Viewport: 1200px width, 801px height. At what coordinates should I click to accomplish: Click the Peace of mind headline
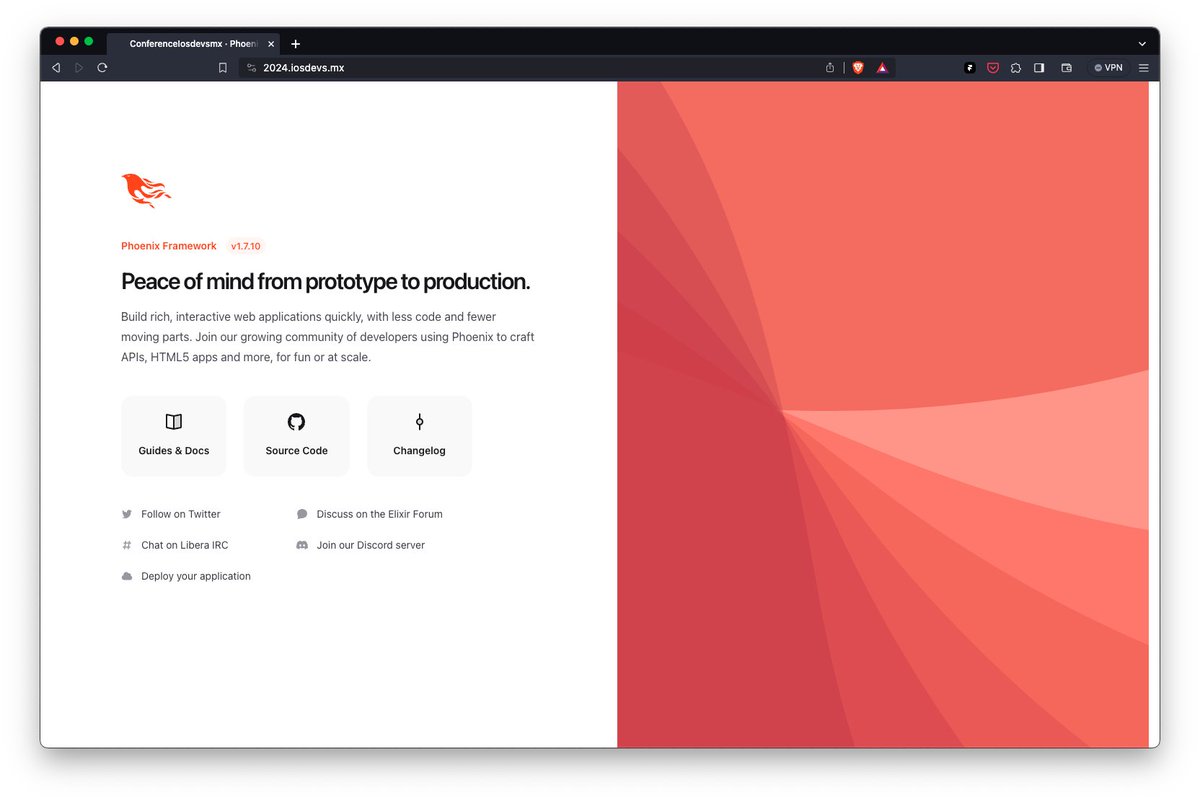pyautogui.click(x=325, y=282)
